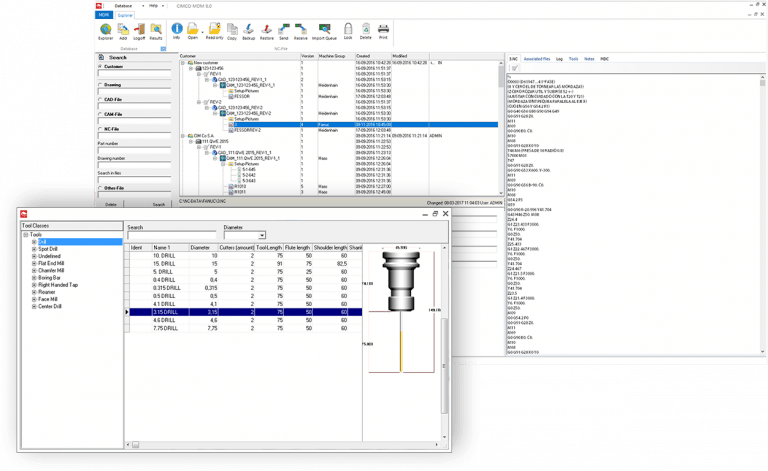Screen dimensions: 768x471
Task: Select the CAD-File radio button
Action: [102, 99]
